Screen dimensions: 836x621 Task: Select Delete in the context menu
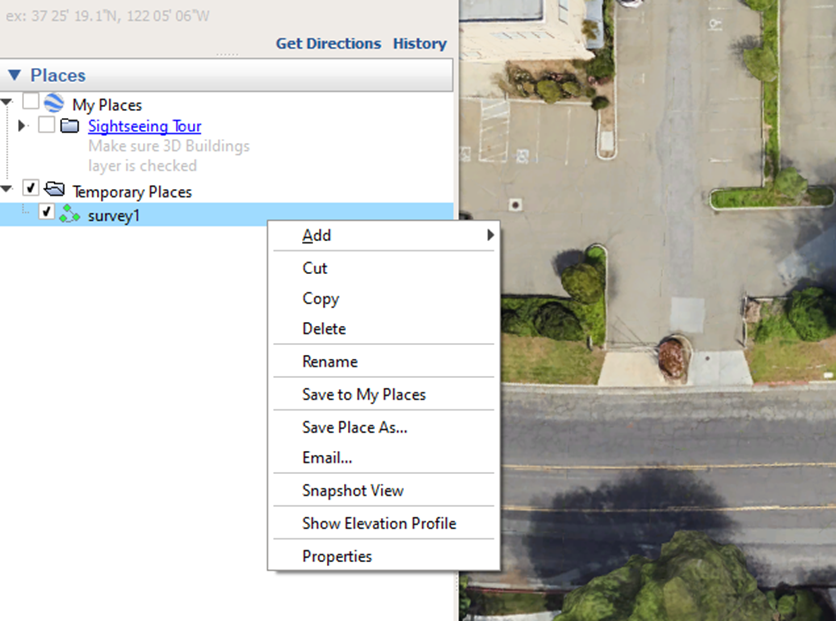[383, 328]
